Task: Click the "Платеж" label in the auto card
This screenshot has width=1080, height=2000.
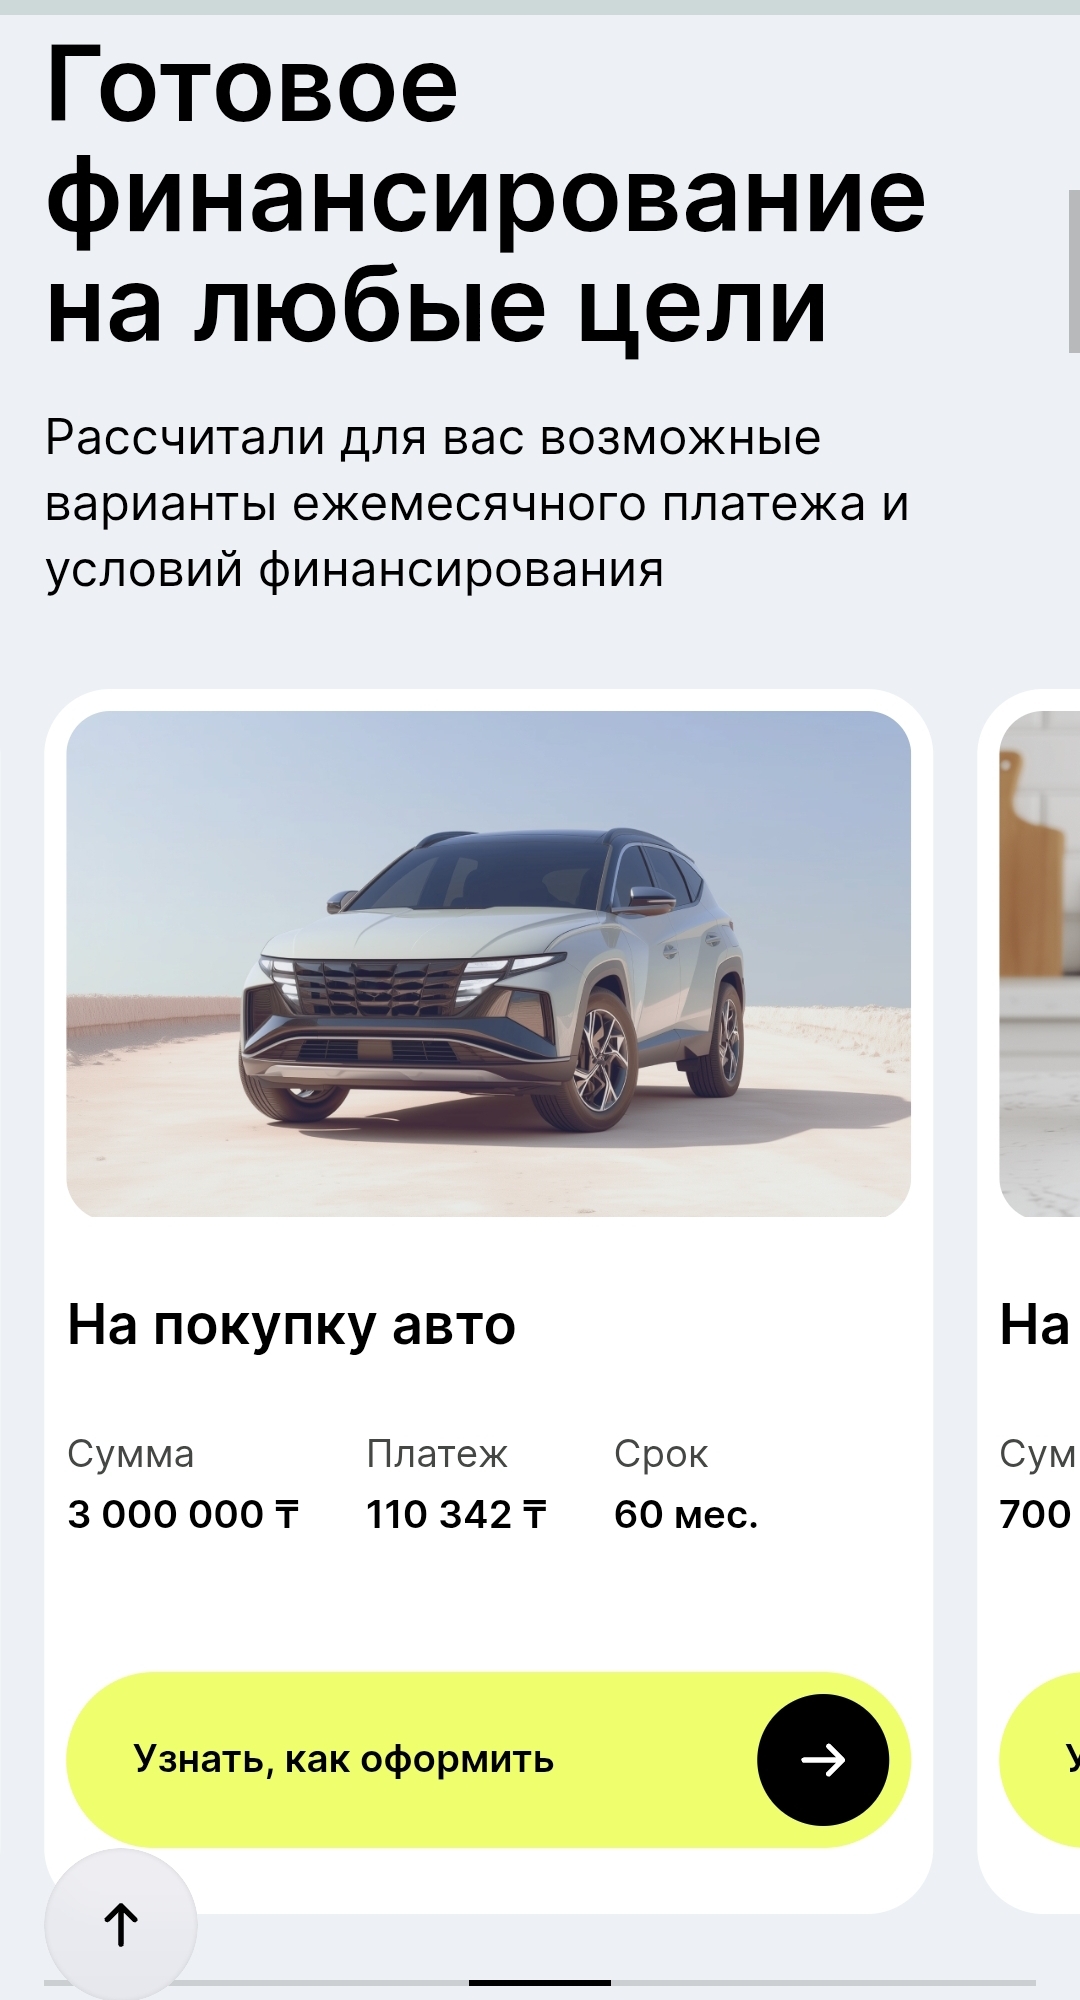Action: (x=437, y=1454)
